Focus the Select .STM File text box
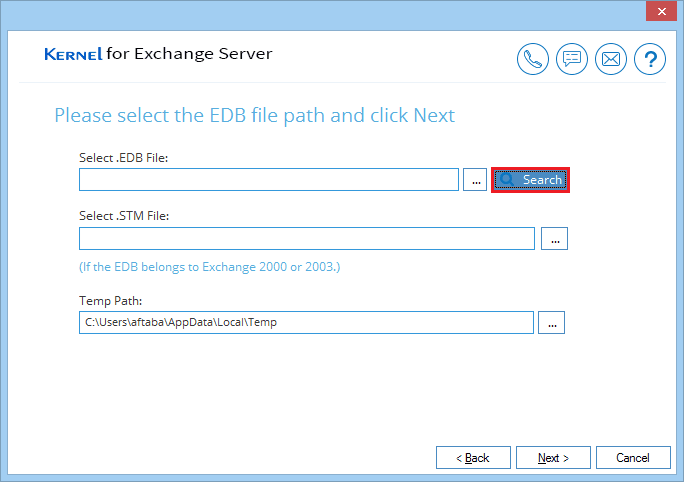This screenshot has width=685, height=483. click(x=307, y=238)
